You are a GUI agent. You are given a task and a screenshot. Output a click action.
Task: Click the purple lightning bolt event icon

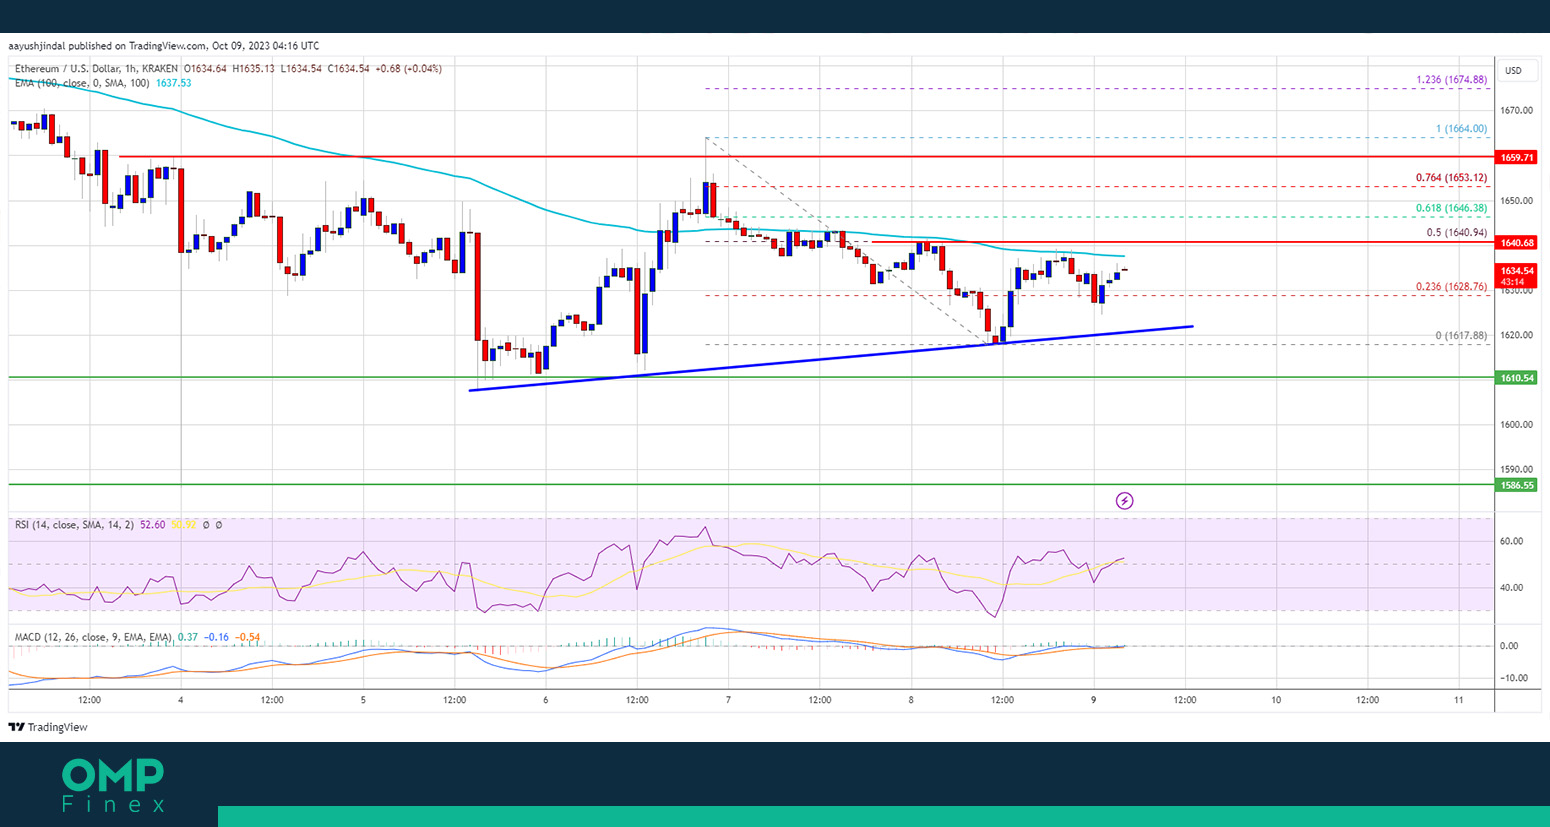tap(1124, 500)
